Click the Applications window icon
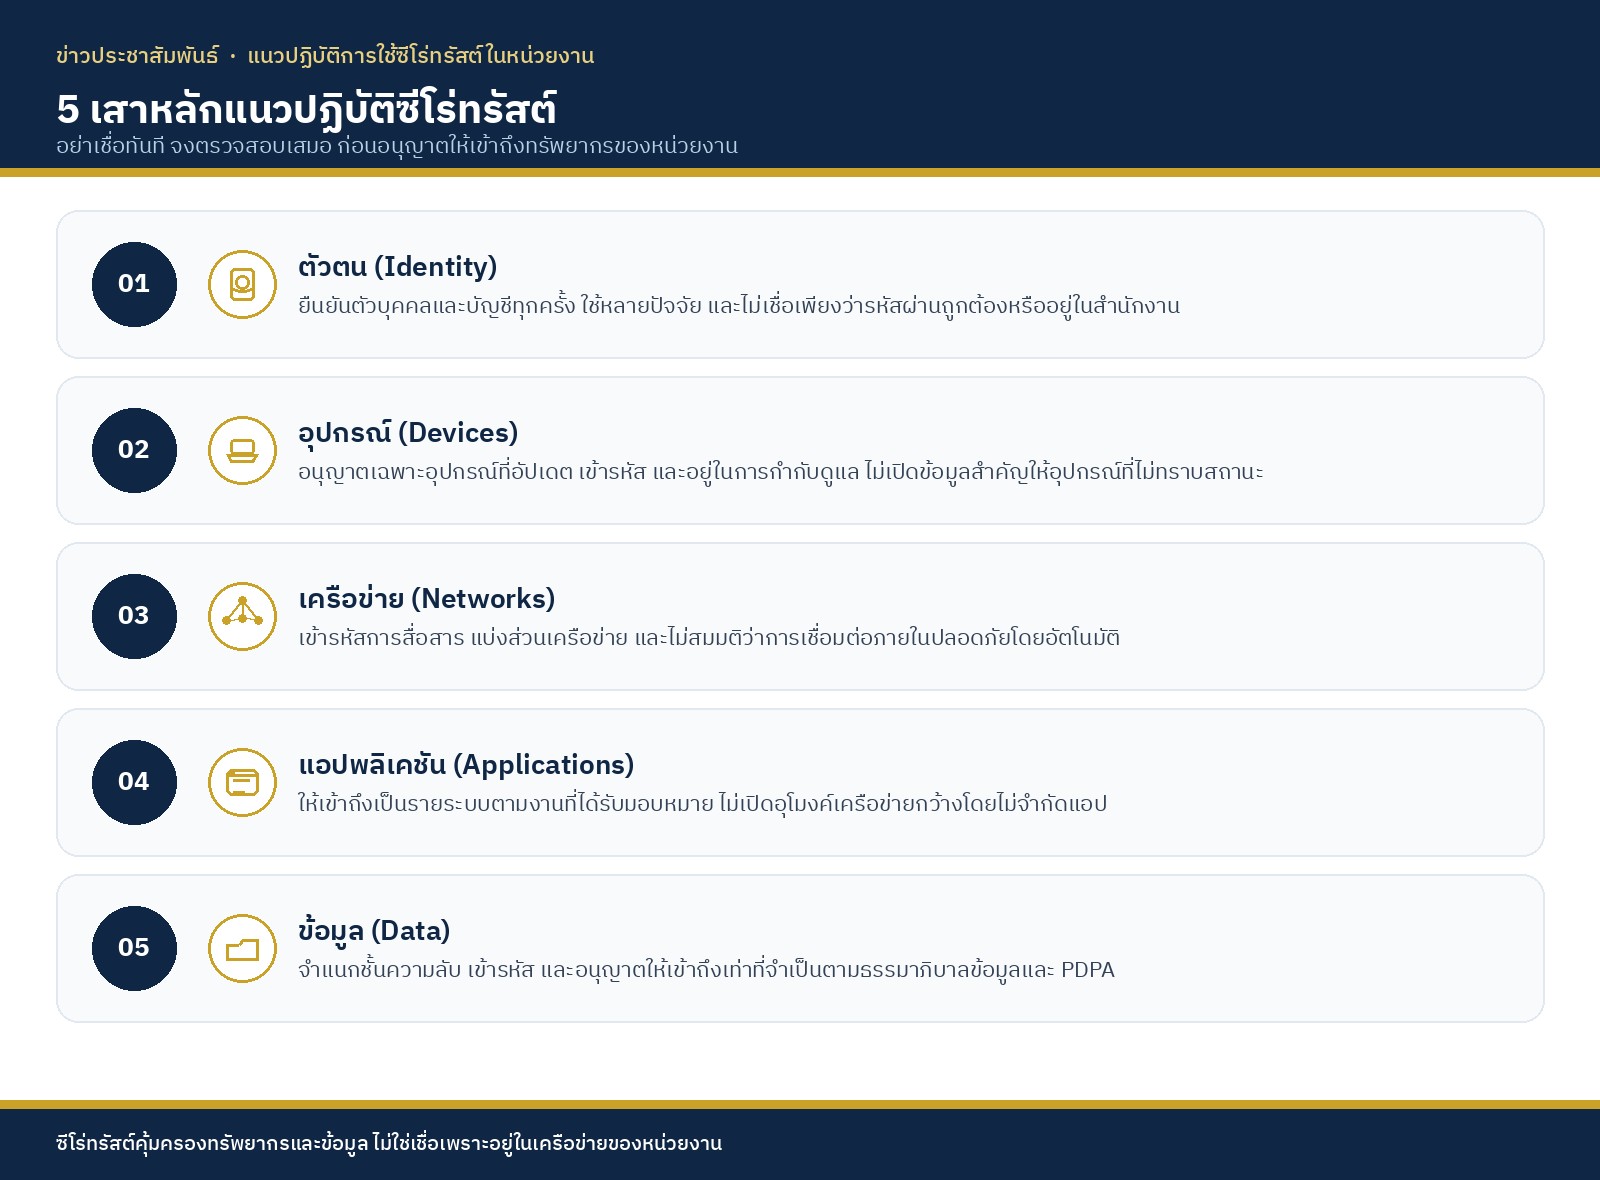Screen dimensions: 1600x1180 tap(242, 782)
